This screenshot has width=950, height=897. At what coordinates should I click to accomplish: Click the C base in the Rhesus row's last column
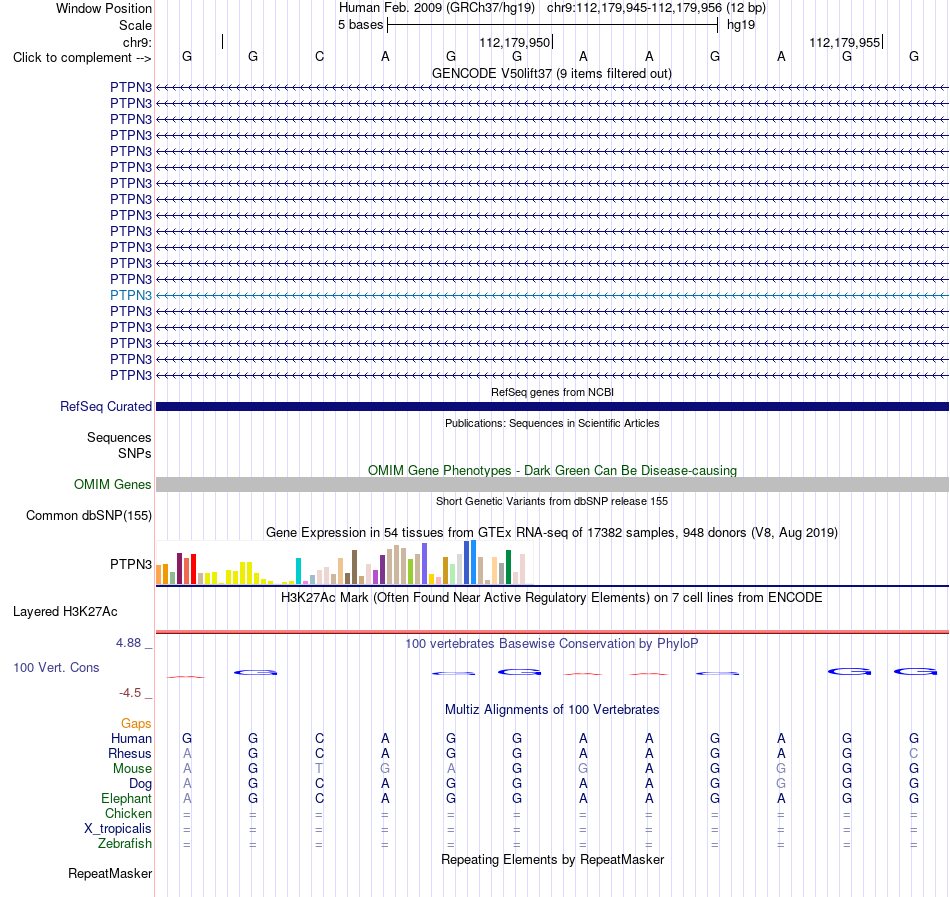click(914, 753)
